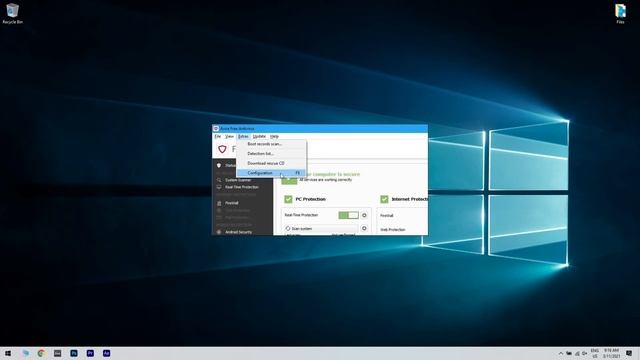640x360 pixels.
Task: Show hidden system tray icons
Action: (x=561, y=353)
